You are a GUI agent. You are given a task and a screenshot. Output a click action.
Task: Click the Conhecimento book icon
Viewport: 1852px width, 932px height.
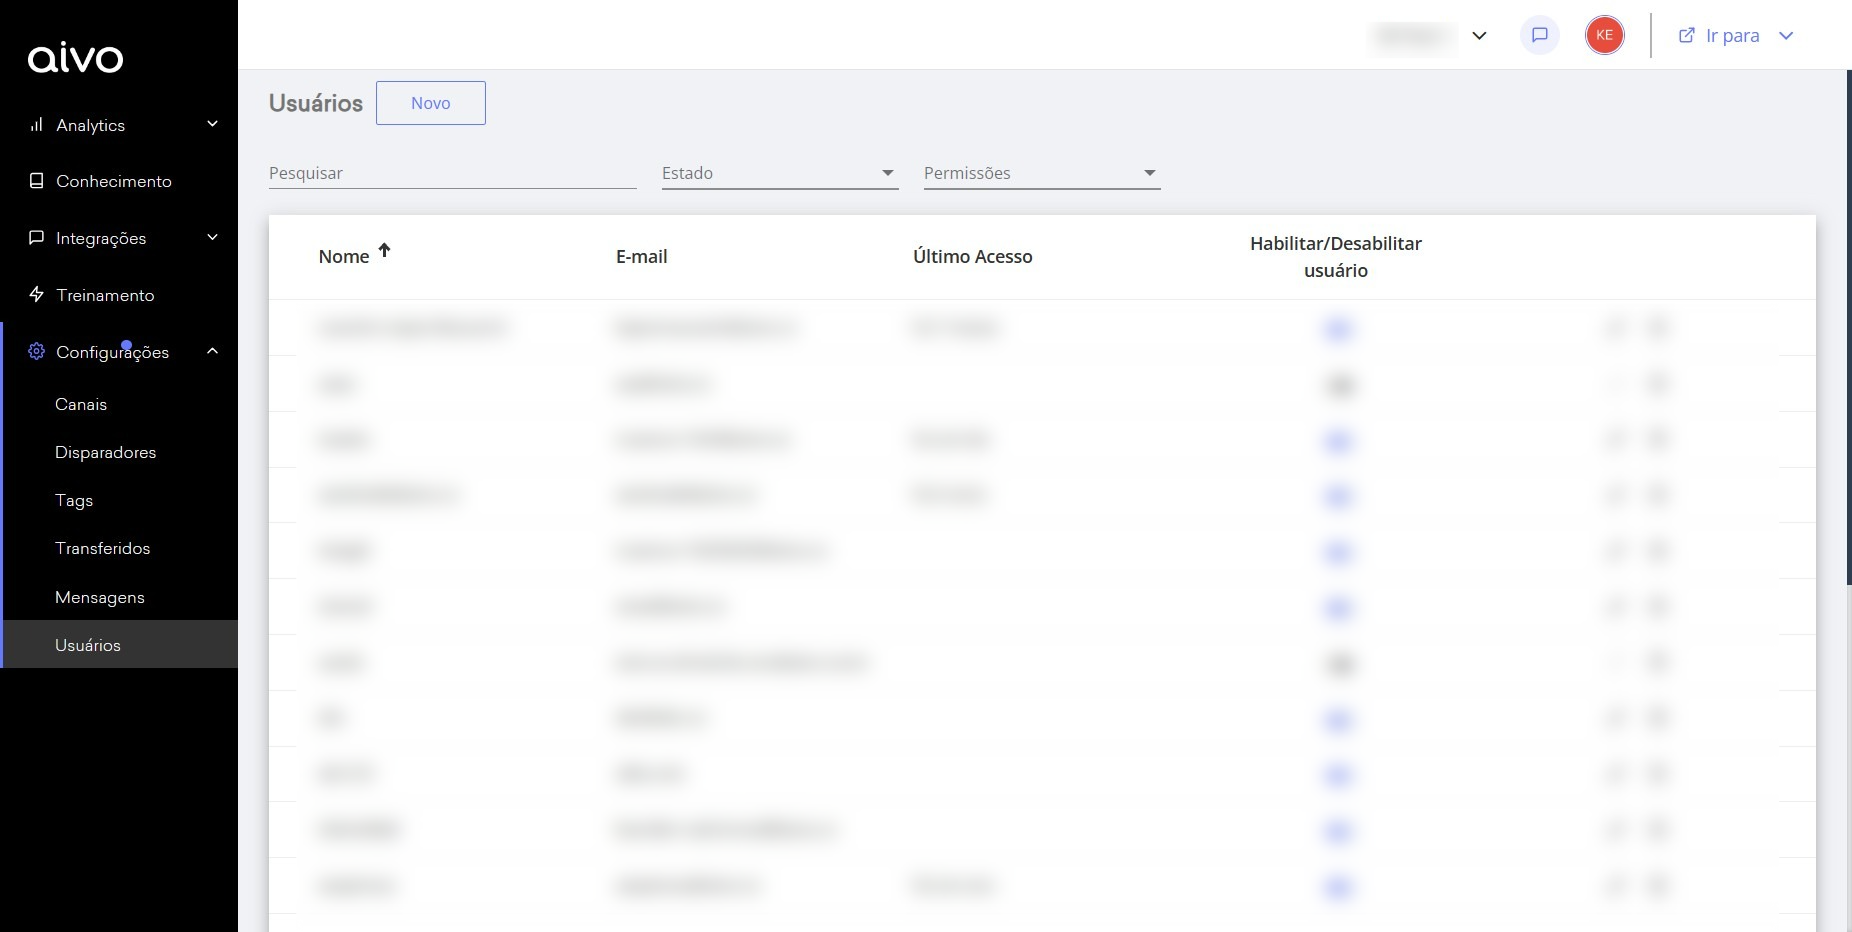pyautogui.click(x=37, y=181)
